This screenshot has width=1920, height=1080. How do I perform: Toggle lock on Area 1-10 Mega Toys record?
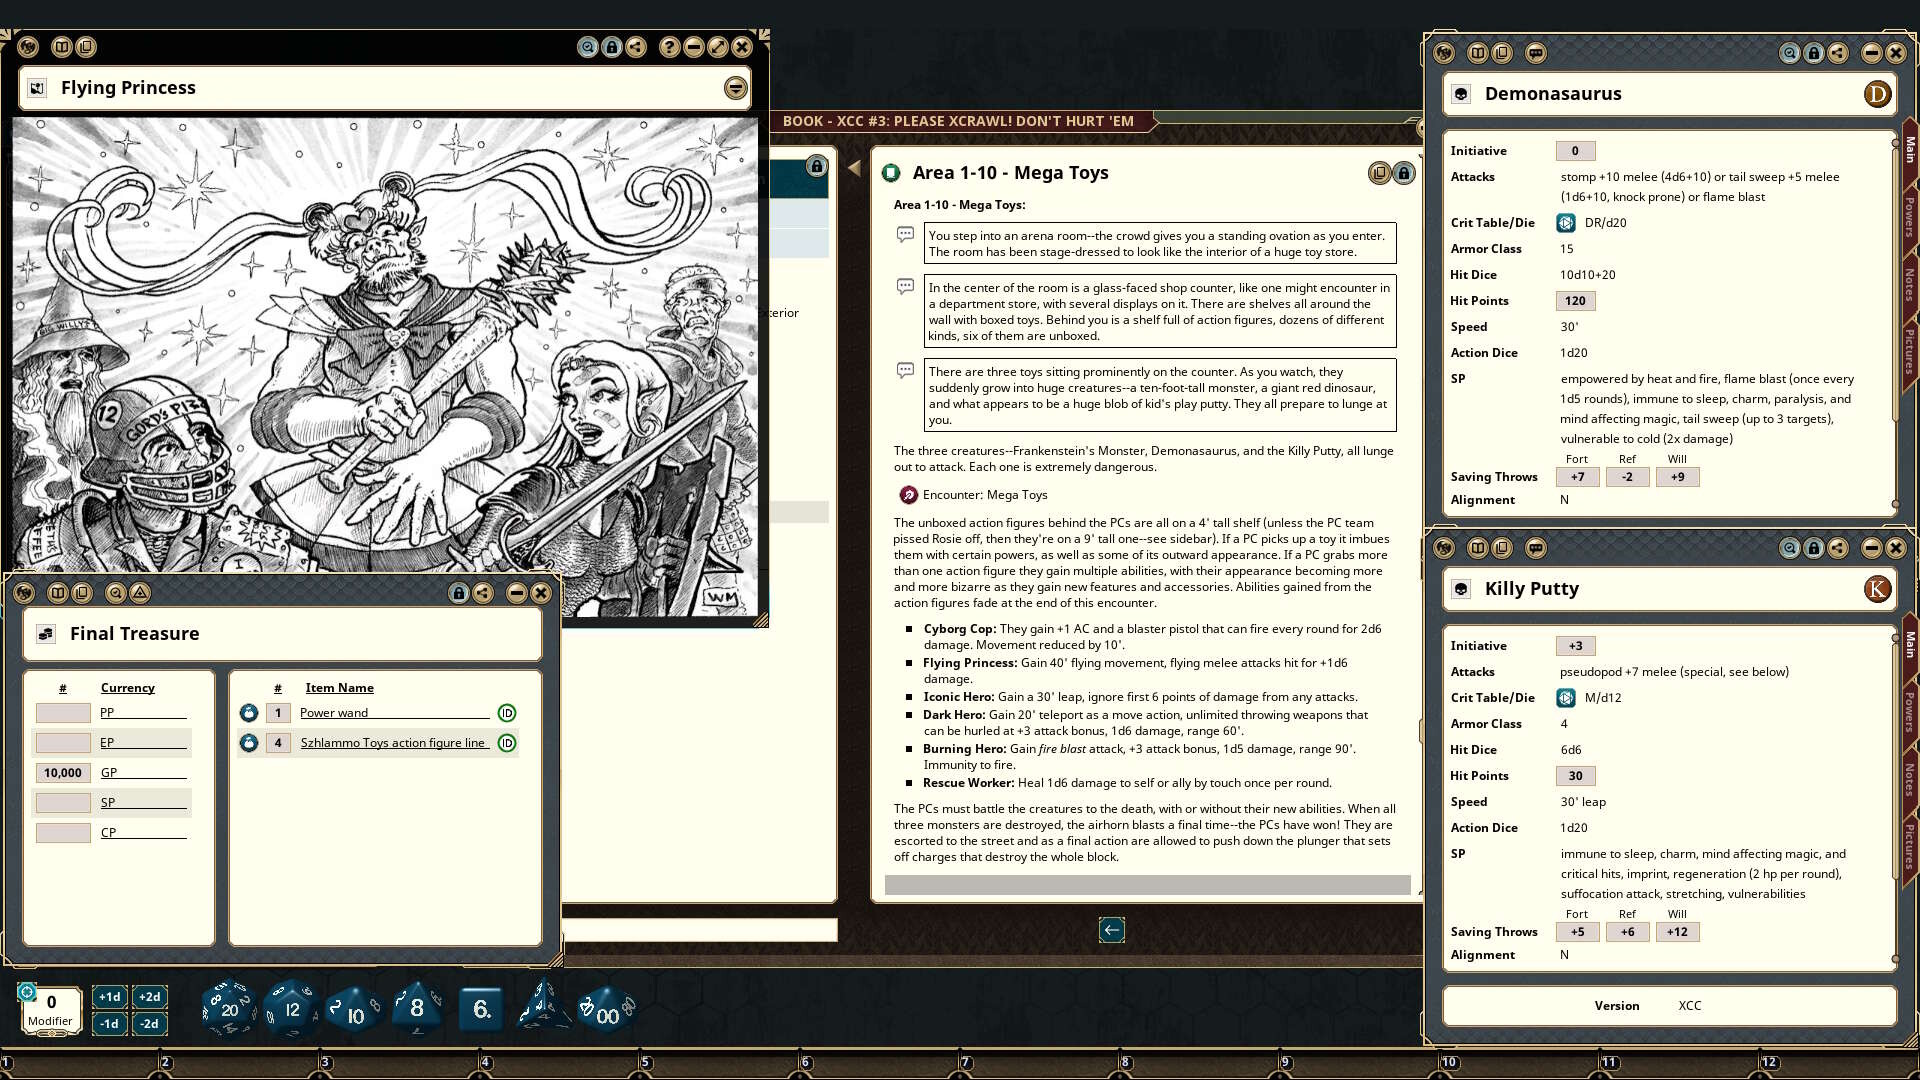tap(1404, 173)
